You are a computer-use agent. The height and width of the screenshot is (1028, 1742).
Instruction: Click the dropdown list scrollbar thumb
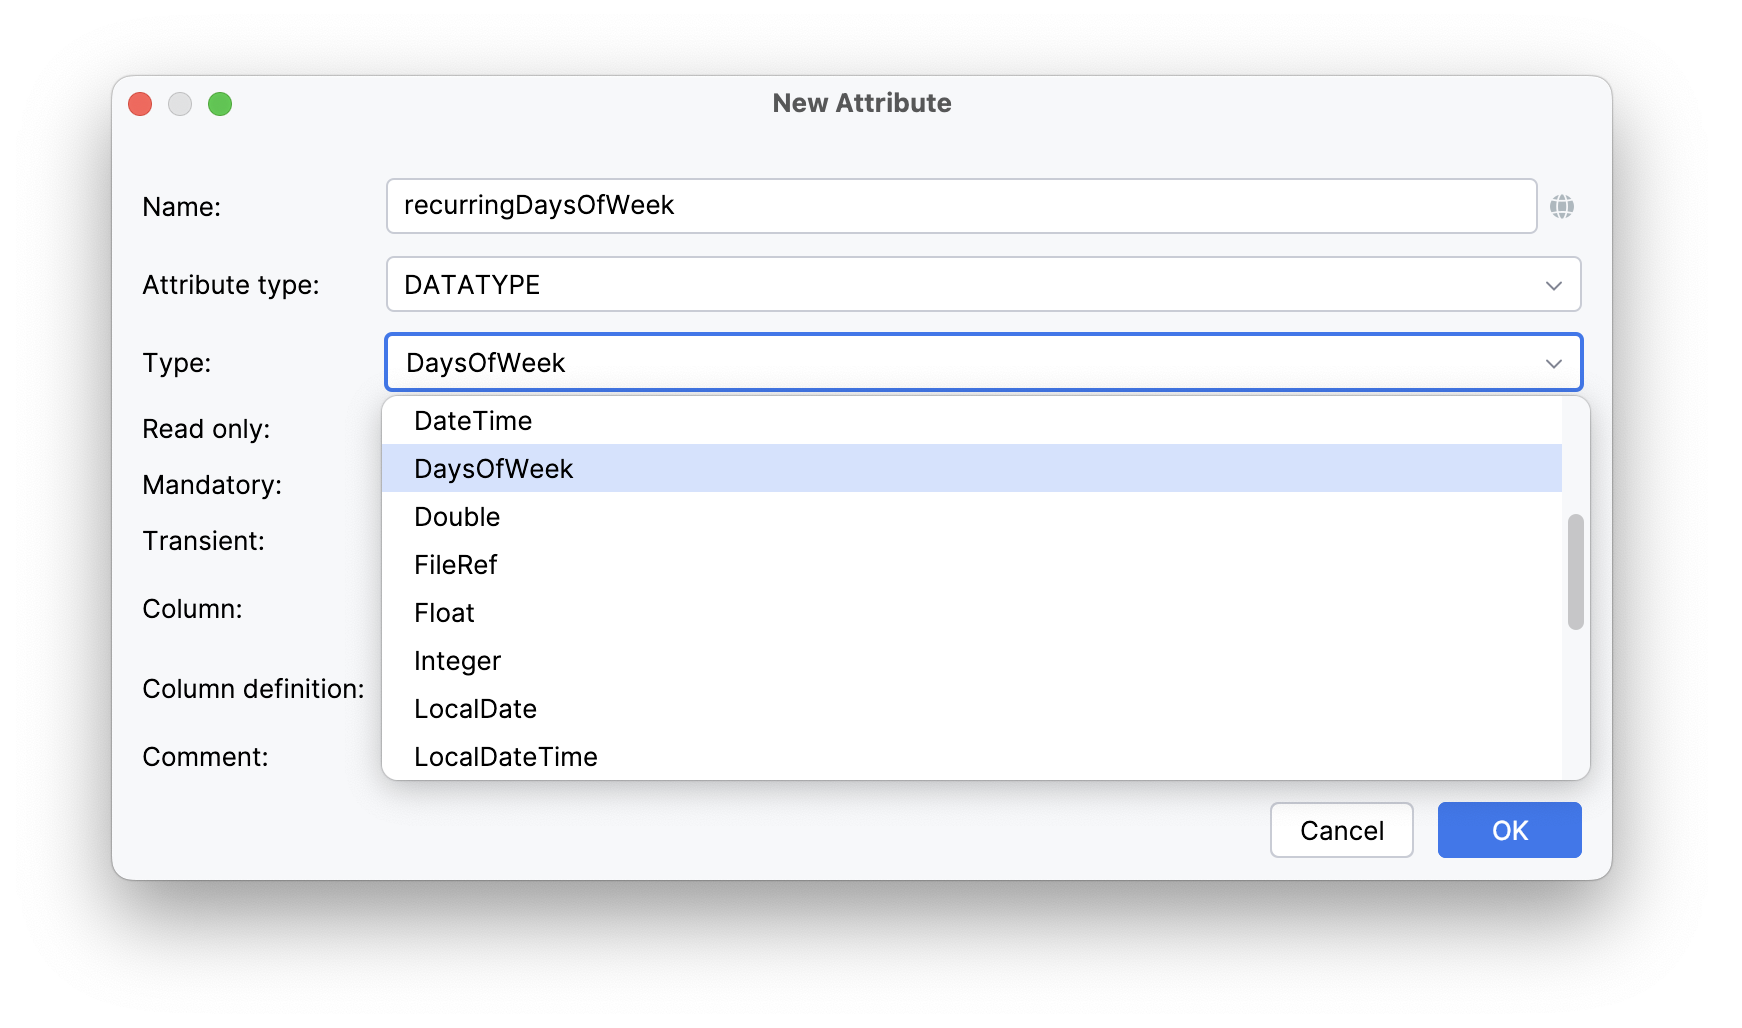(1575, 572)
